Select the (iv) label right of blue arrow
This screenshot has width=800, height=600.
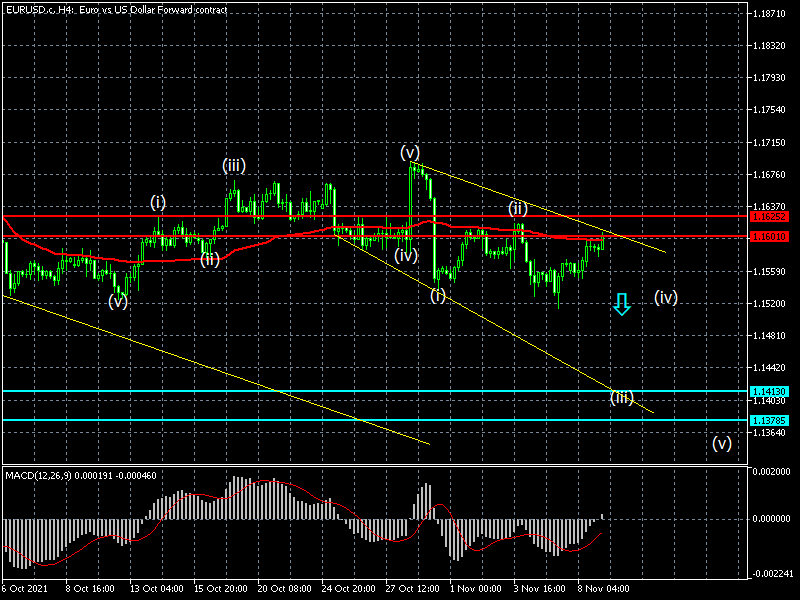[666, 297]
